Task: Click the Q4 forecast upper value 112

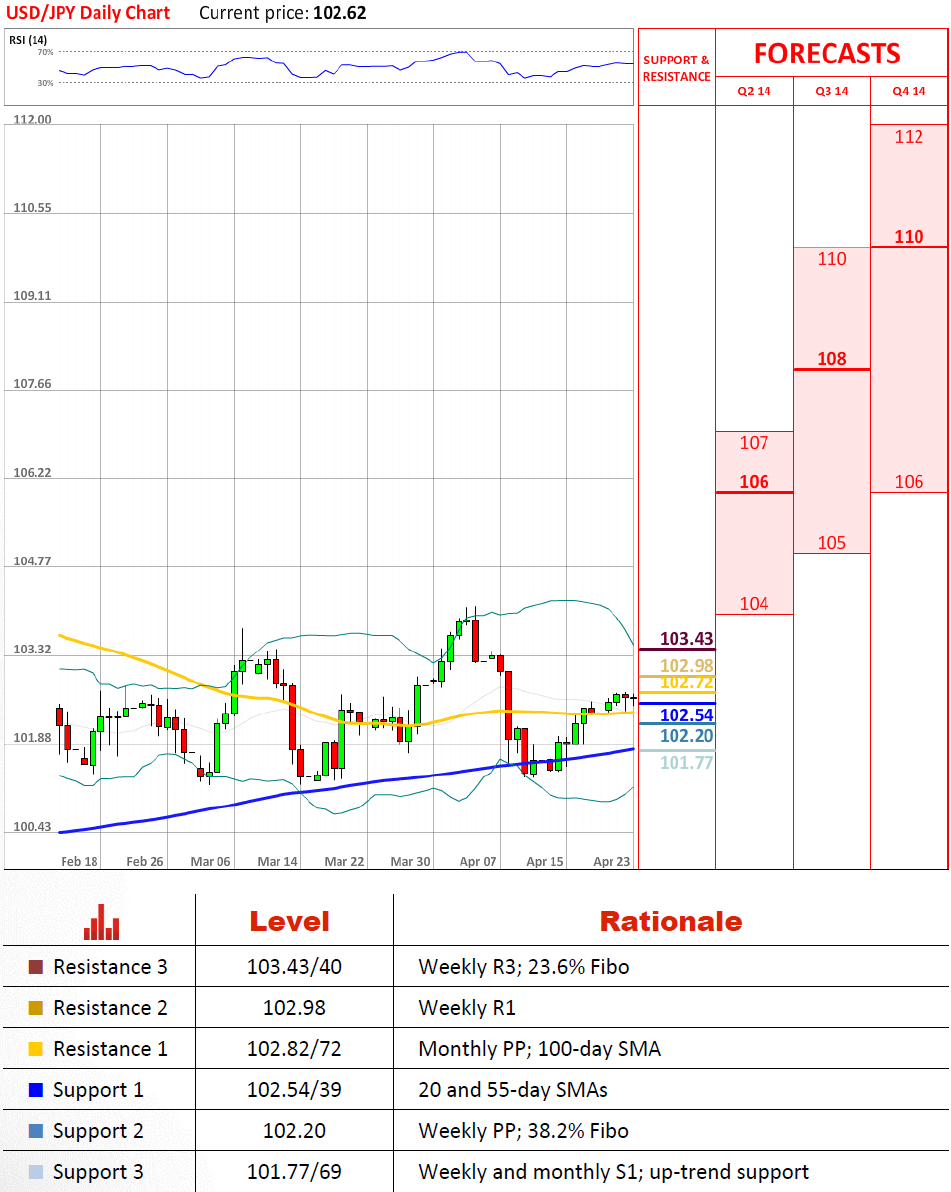Action: click(909, 137)
